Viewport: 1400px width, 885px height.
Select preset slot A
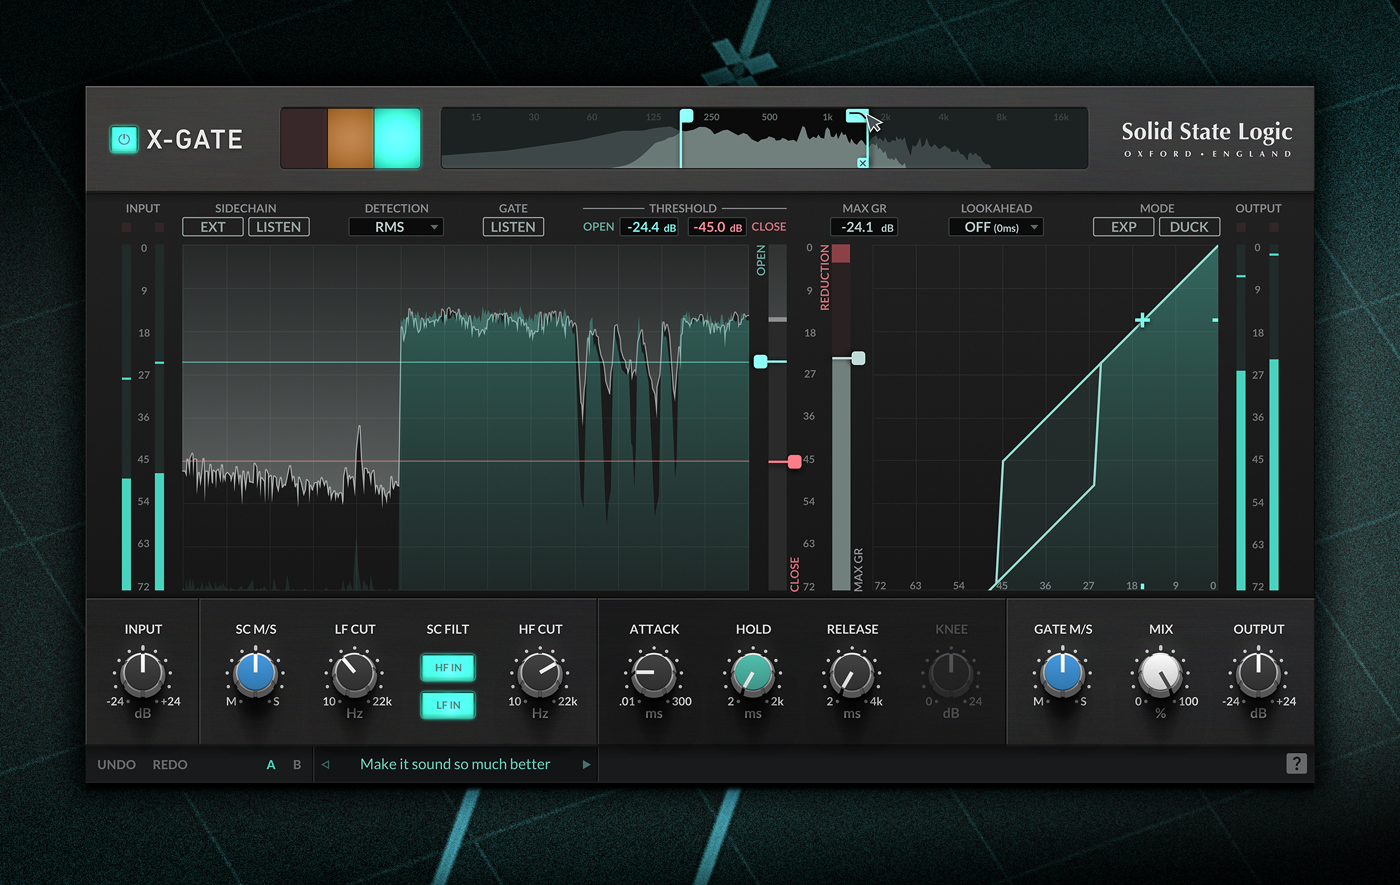point(271,765)
